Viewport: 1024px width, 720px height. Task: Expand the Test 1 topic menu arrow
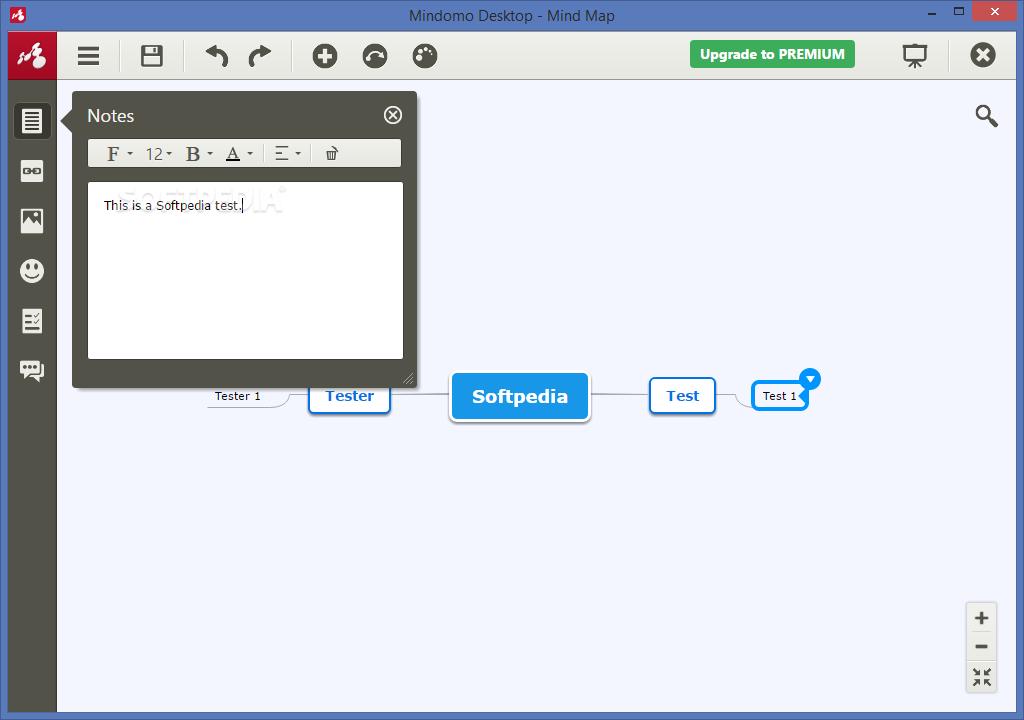[x=810, y=379]
